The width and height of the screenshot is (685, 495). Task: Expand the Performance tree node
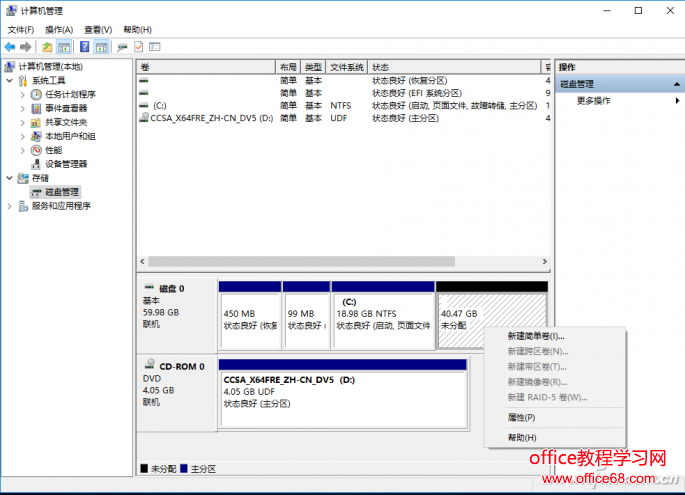[23, 150]
